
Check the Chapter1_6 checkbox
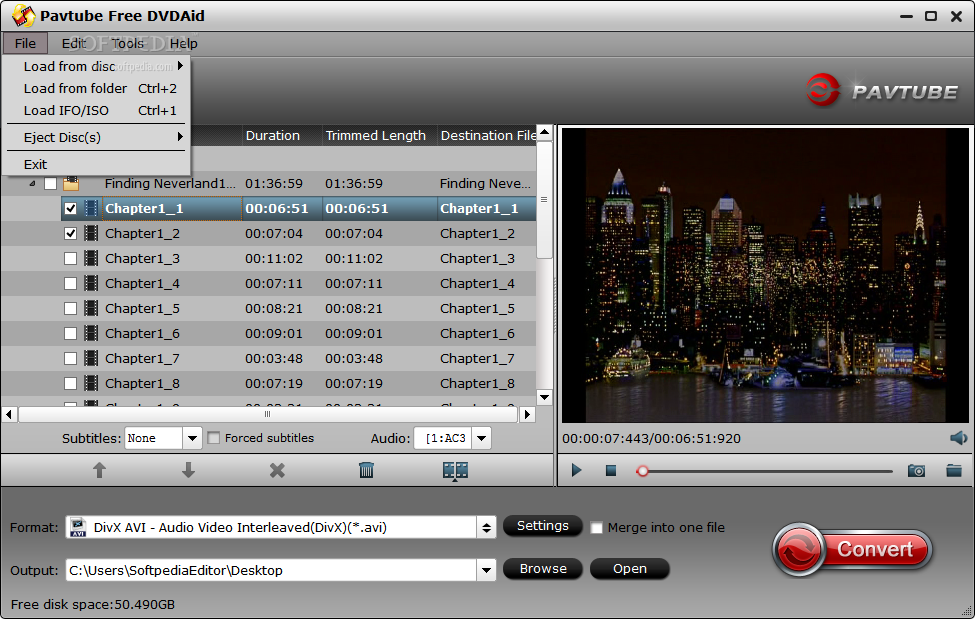(x=71, y=333)
